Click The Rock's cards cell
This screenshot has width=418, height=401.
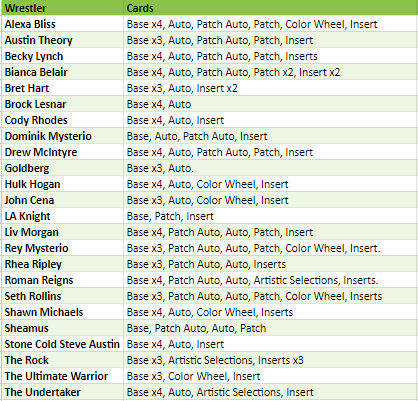tap(270, 360)
